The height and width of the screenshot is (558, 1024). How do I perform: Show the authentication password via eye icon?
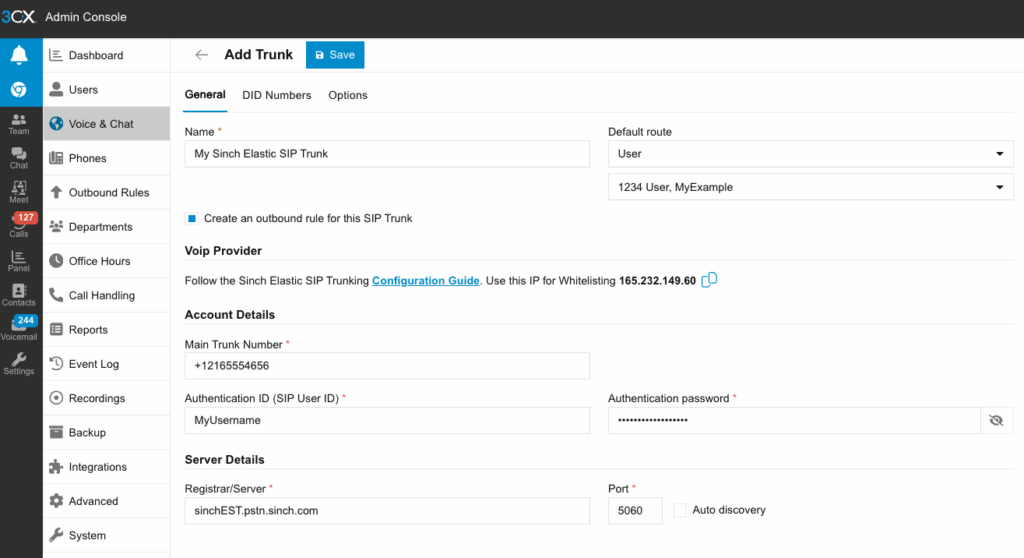tap(996, 421)
